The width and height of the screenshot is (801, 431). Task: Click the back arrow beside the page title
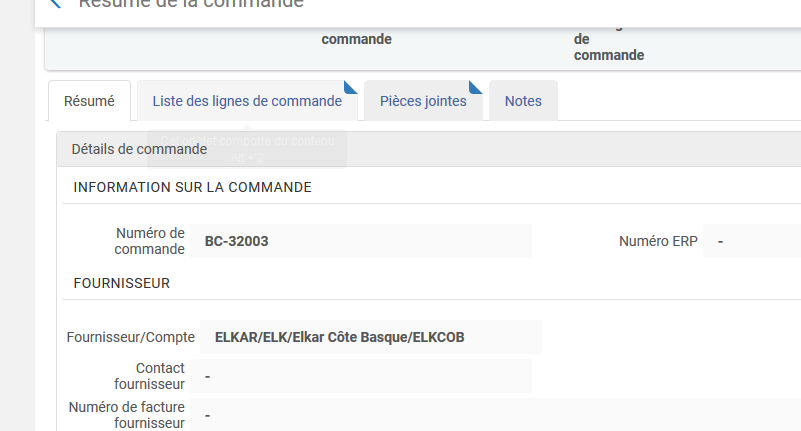click(x=56, y=3)
